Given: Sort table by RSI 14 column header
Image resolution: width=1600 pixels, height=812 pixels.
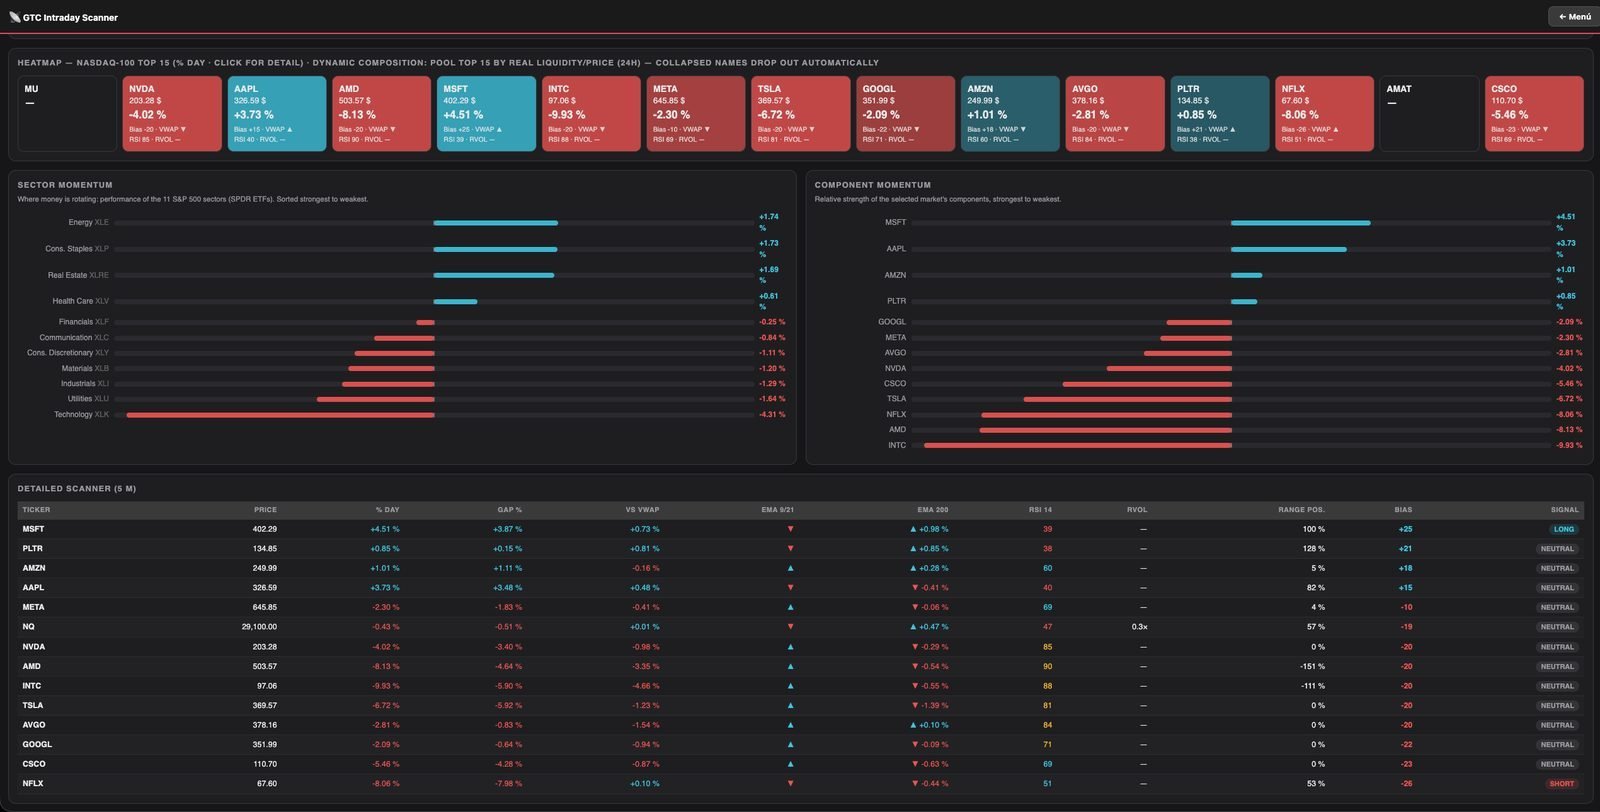Looking at the screenshot, I should click(x=1040, y=510).
